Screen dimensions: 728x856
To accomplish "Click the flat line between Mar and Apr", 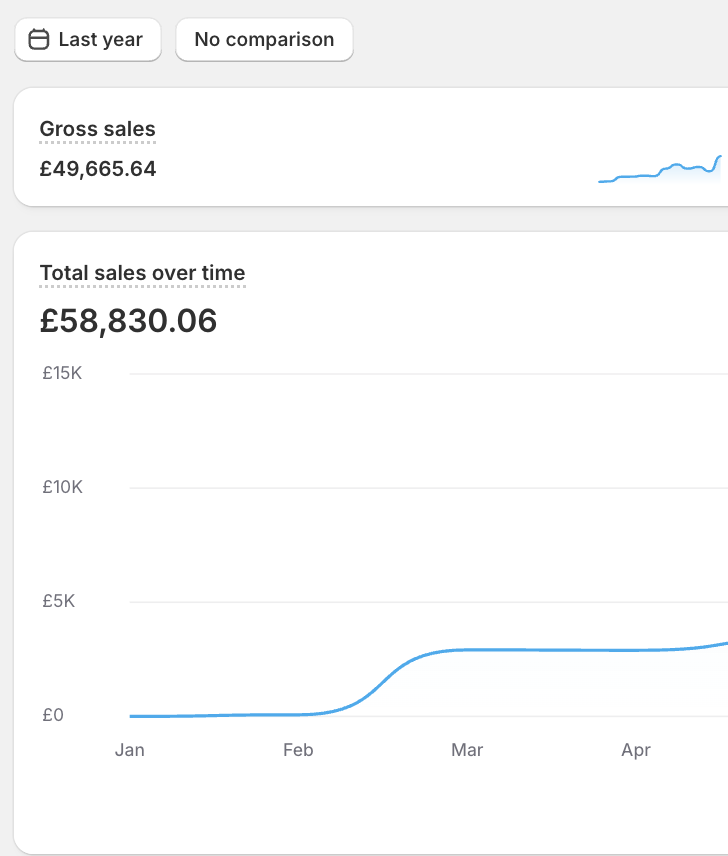I will pyautogui.click(x=550, y=650).
